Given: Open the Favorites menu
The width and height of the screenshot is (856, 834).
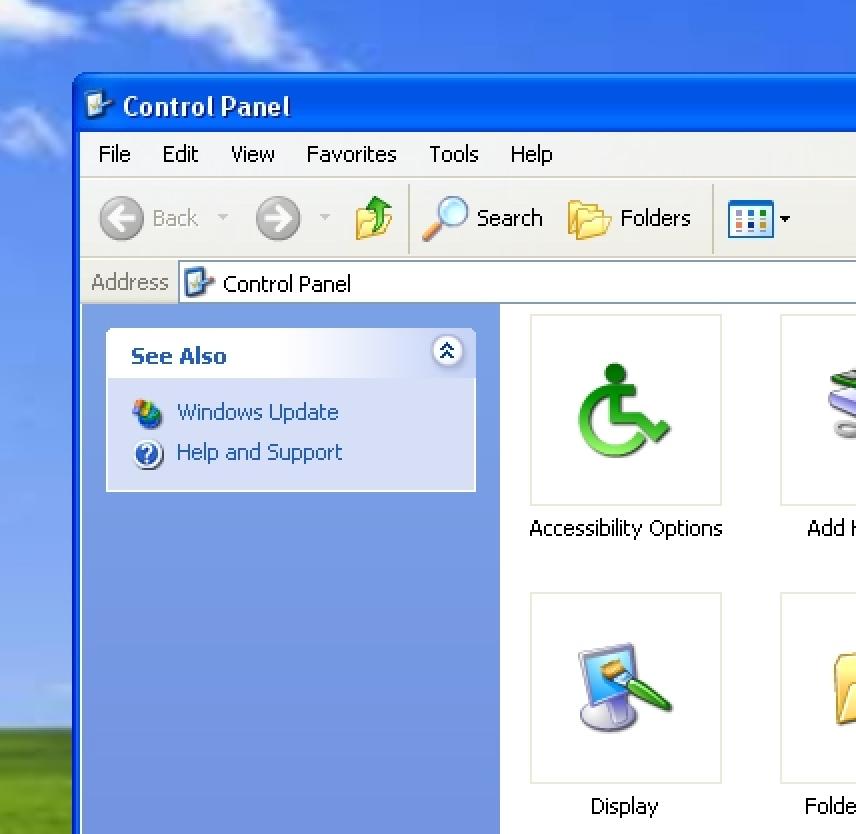Looking at the screenshot, I should (351, 154).
